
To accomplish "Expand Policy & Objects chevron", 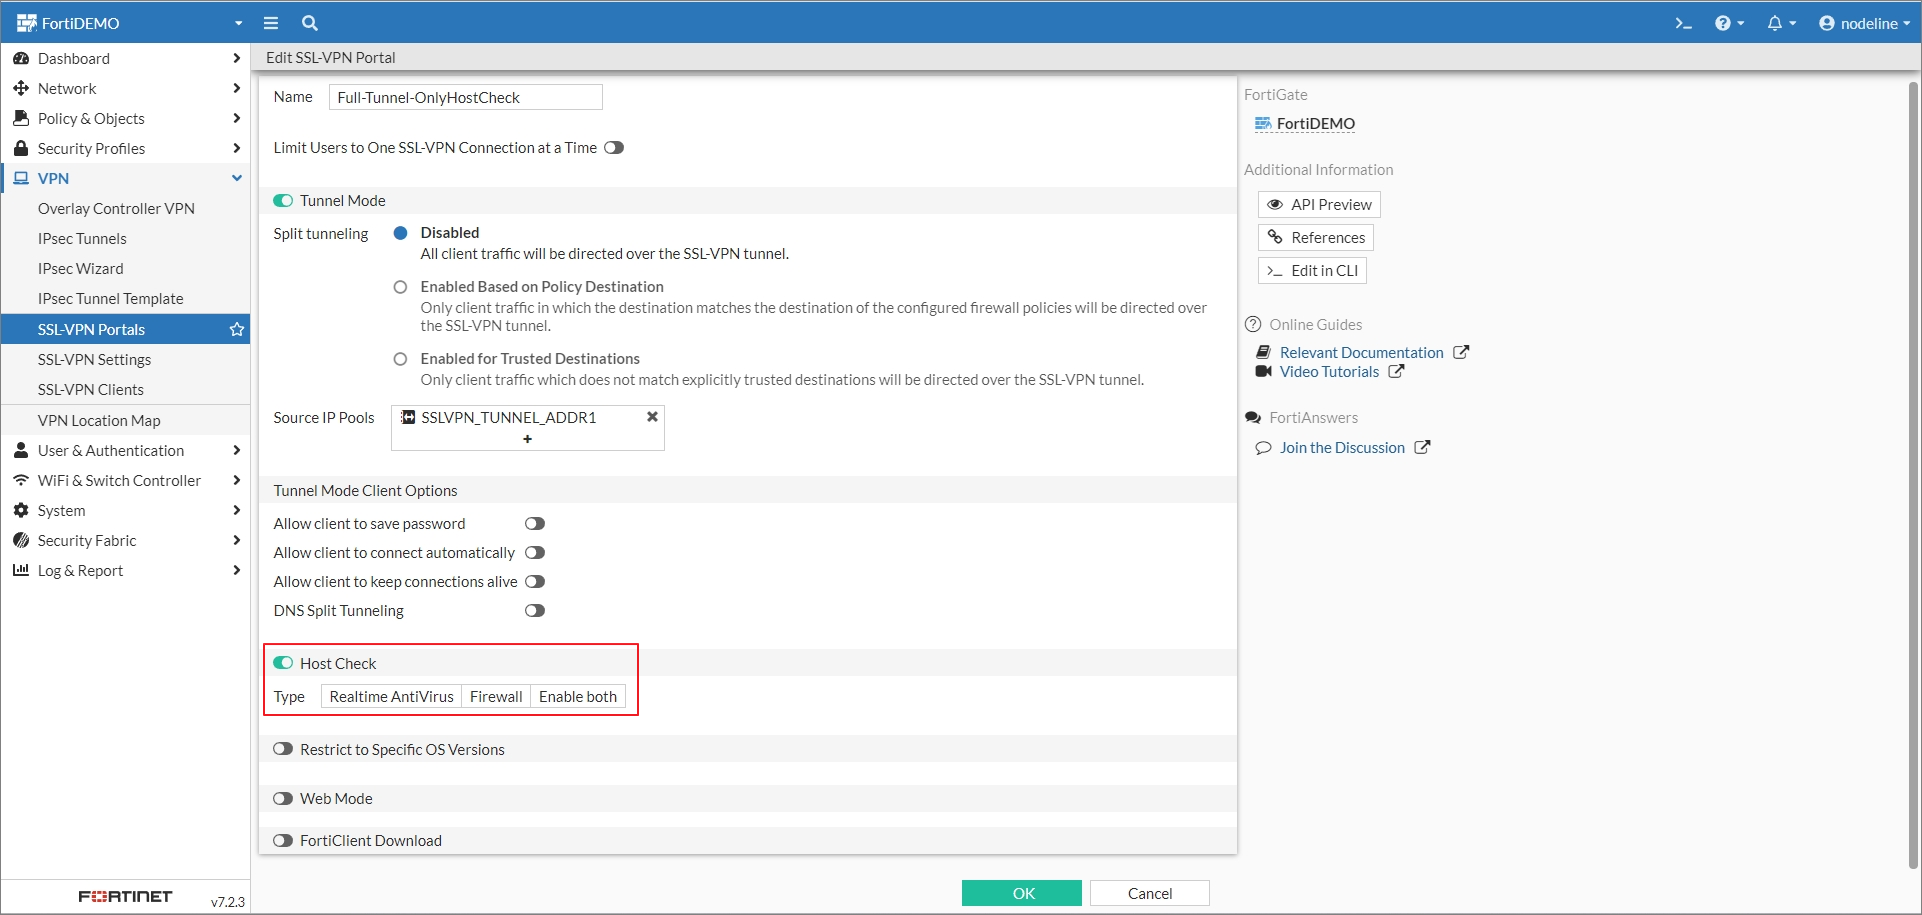I will 236,118.
